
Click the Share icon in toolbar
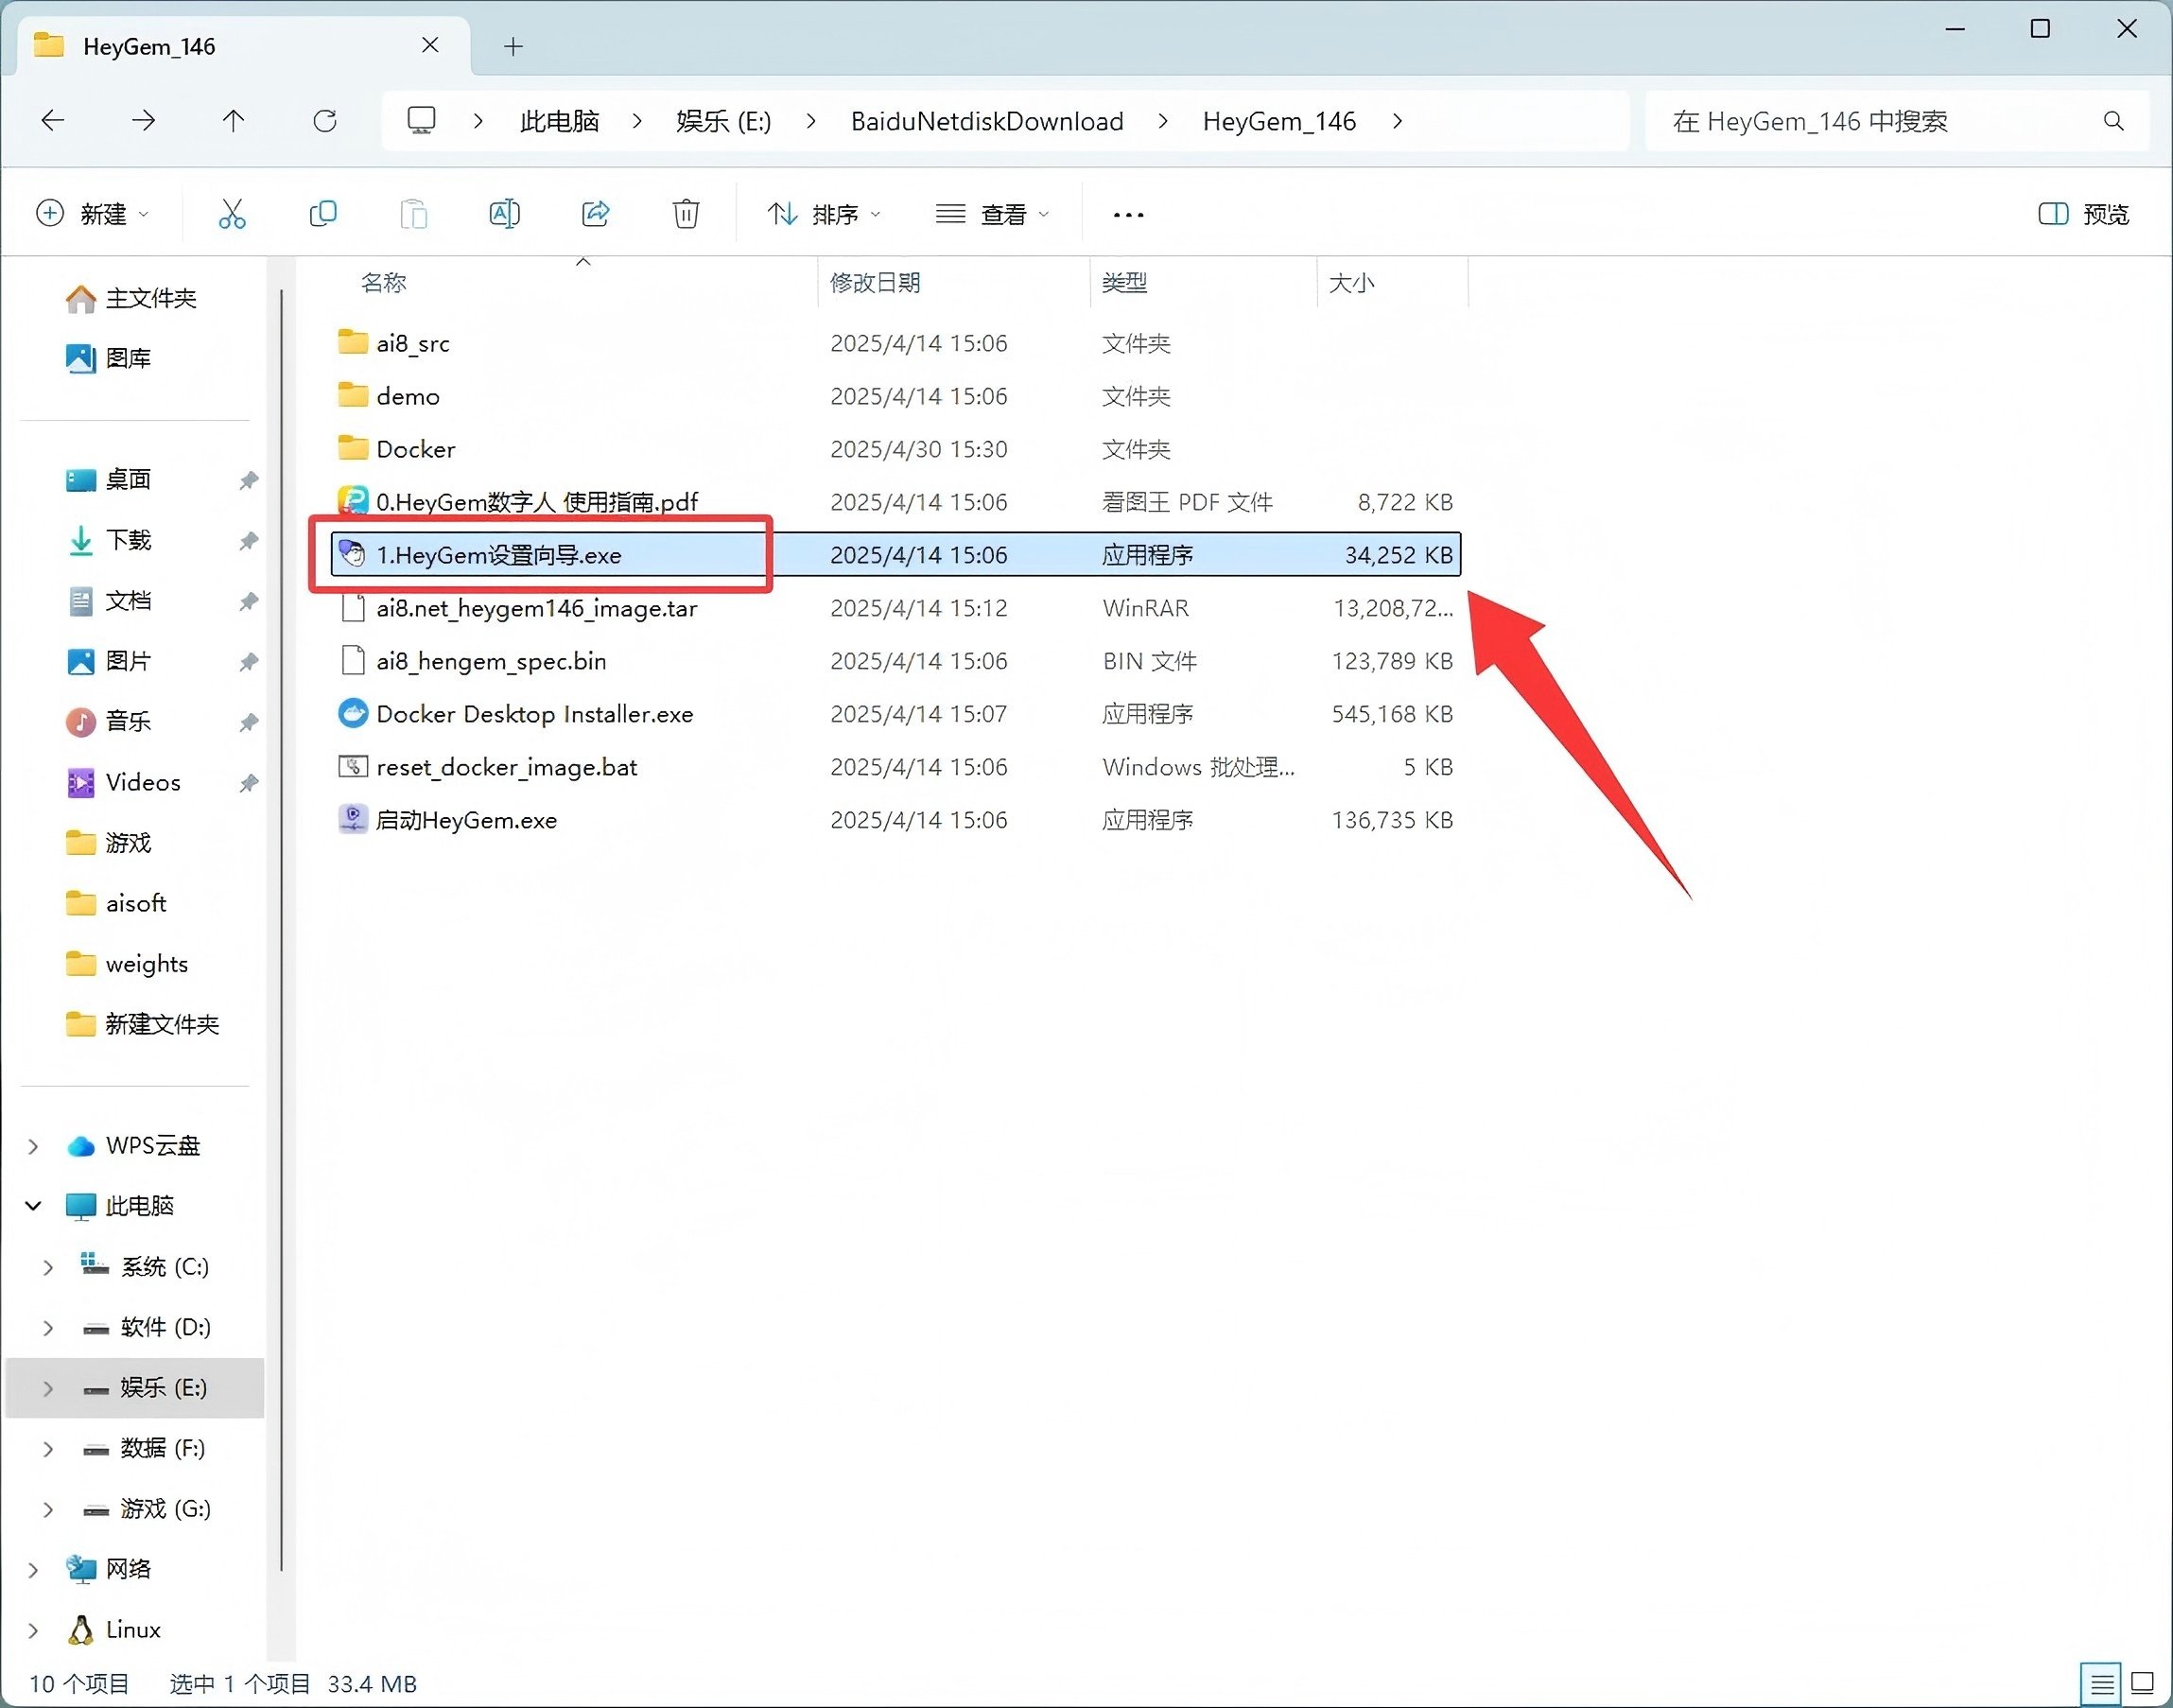[x=595, y=214]
